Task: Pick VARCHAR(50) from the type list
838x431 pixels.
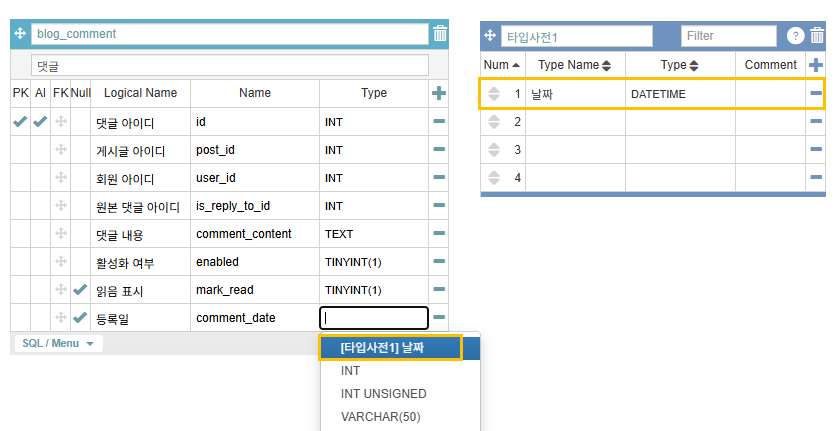Action: tap(383, 417)
